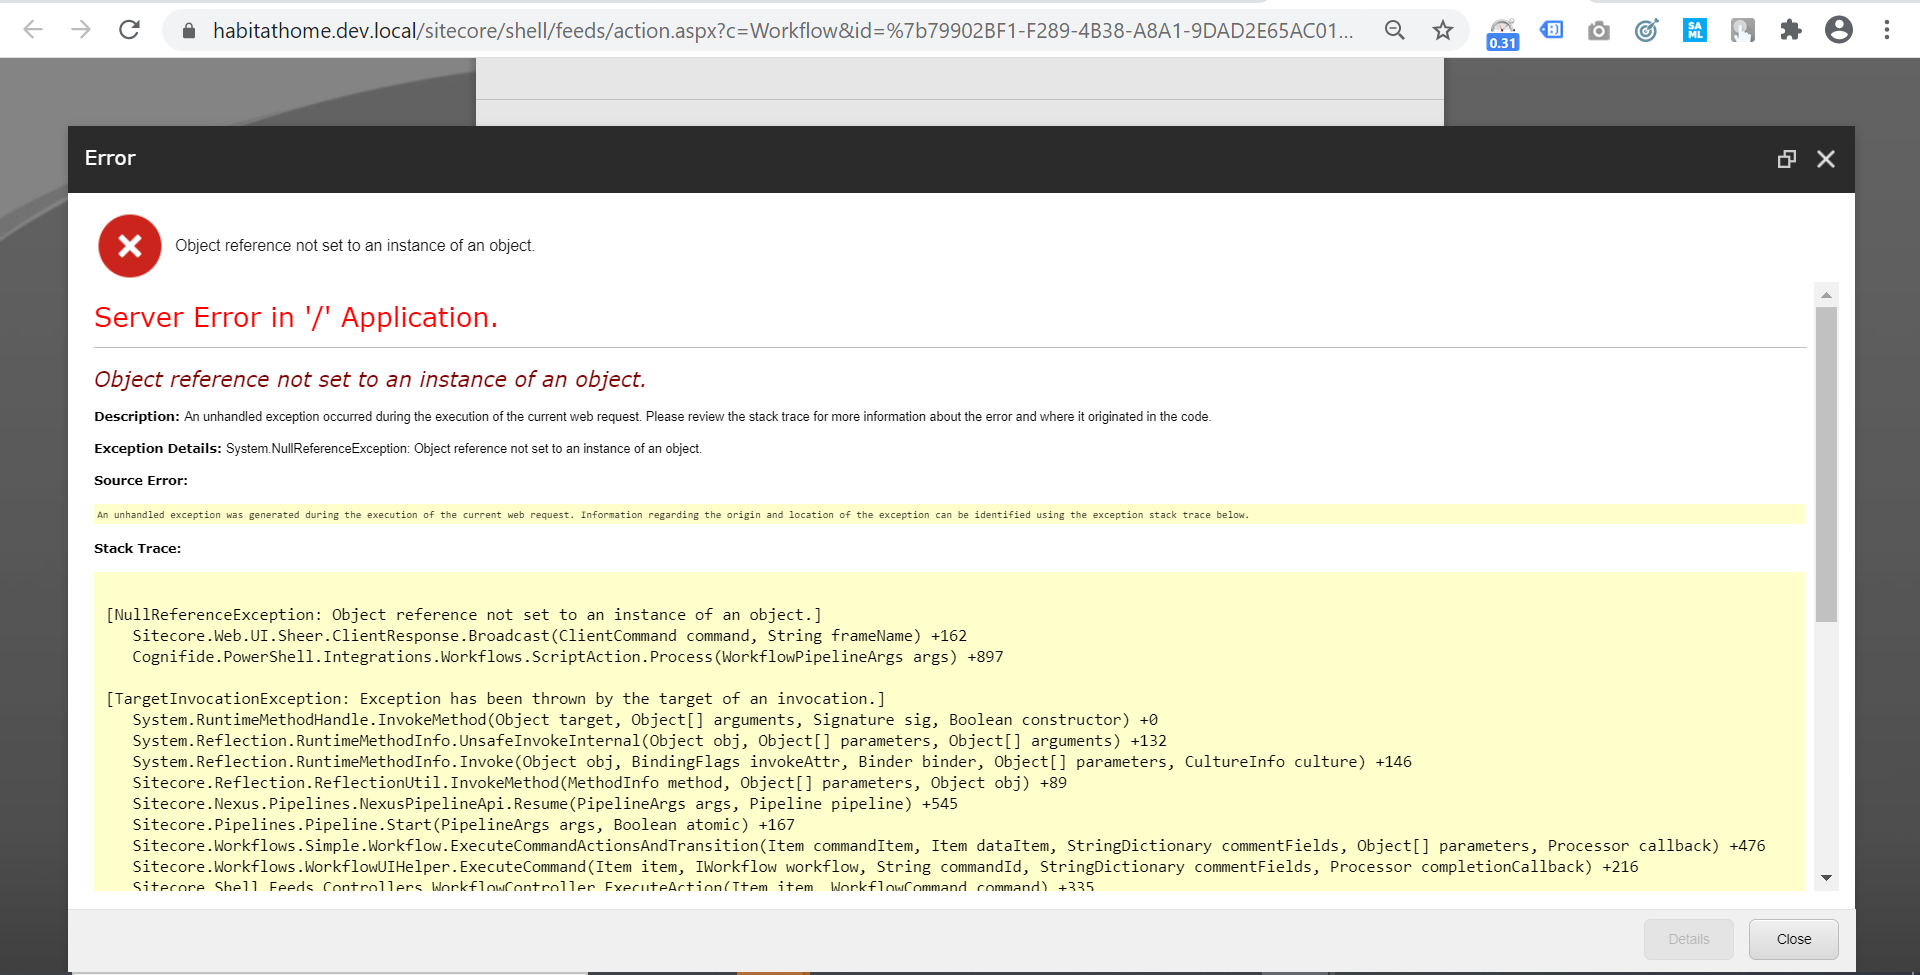The image size is (1920, 975).
Task: Open the camera screenshot extension
Action: (x=1598, y=30)
